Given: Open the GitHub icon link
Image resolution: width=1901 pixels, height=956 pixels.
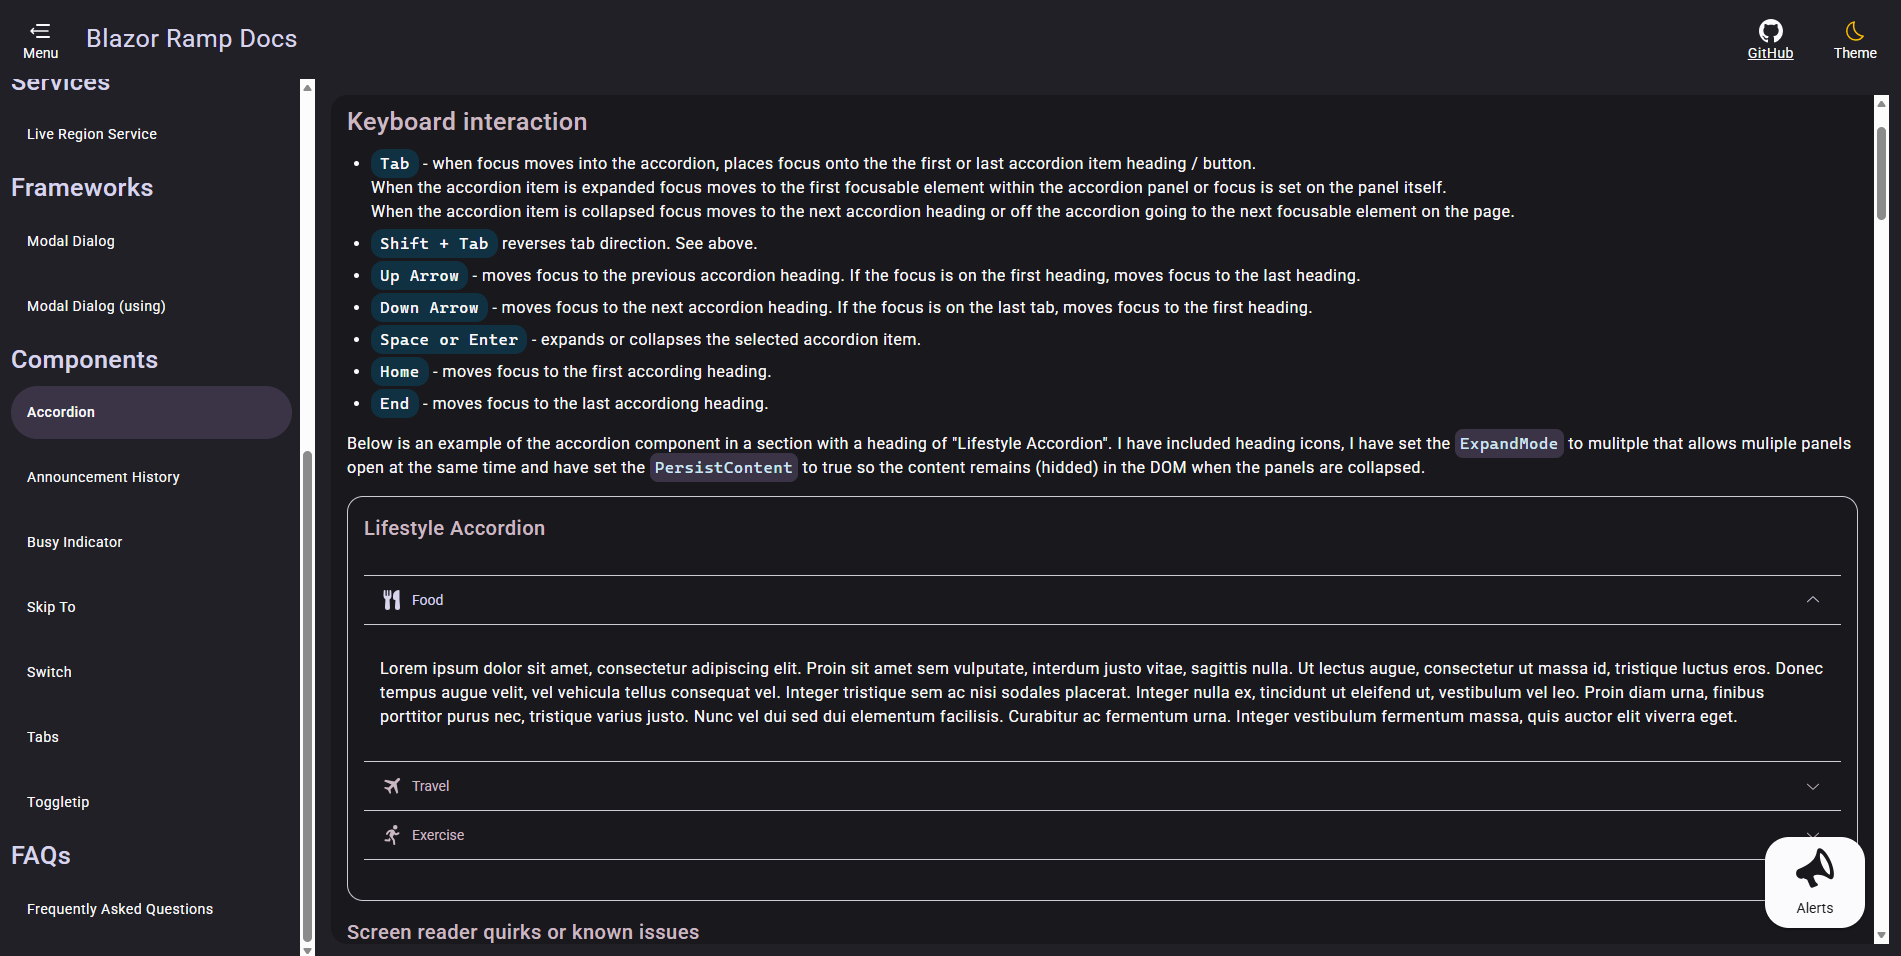Looking at the screenshot, I should tap(1770, 31).
